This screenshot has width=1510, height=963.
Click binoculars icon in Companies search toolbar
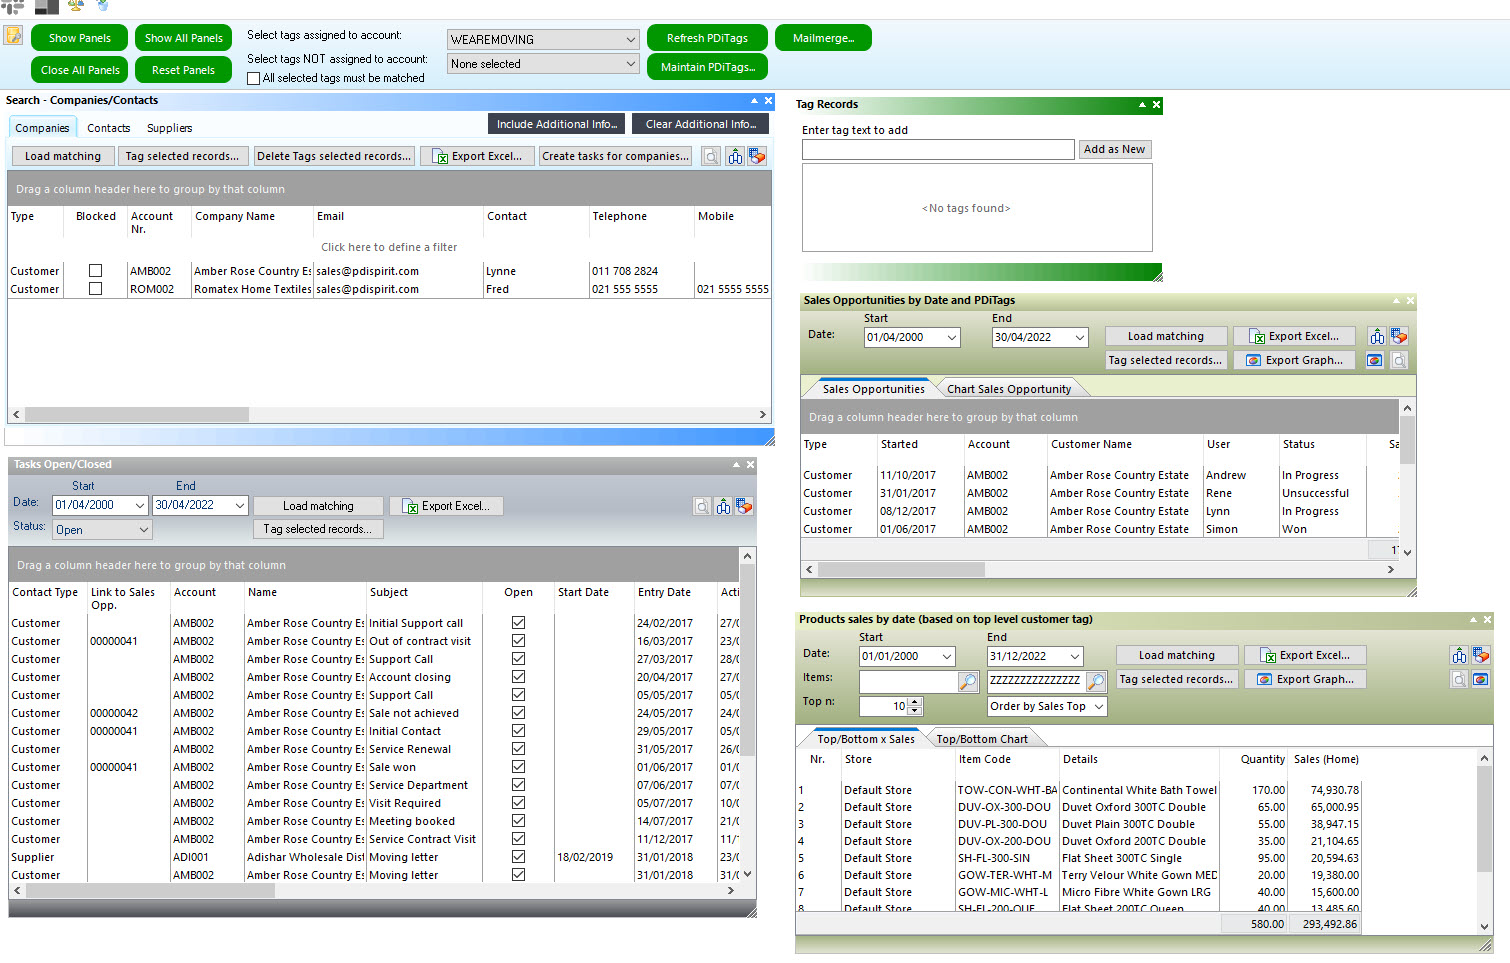pos(735,157)
